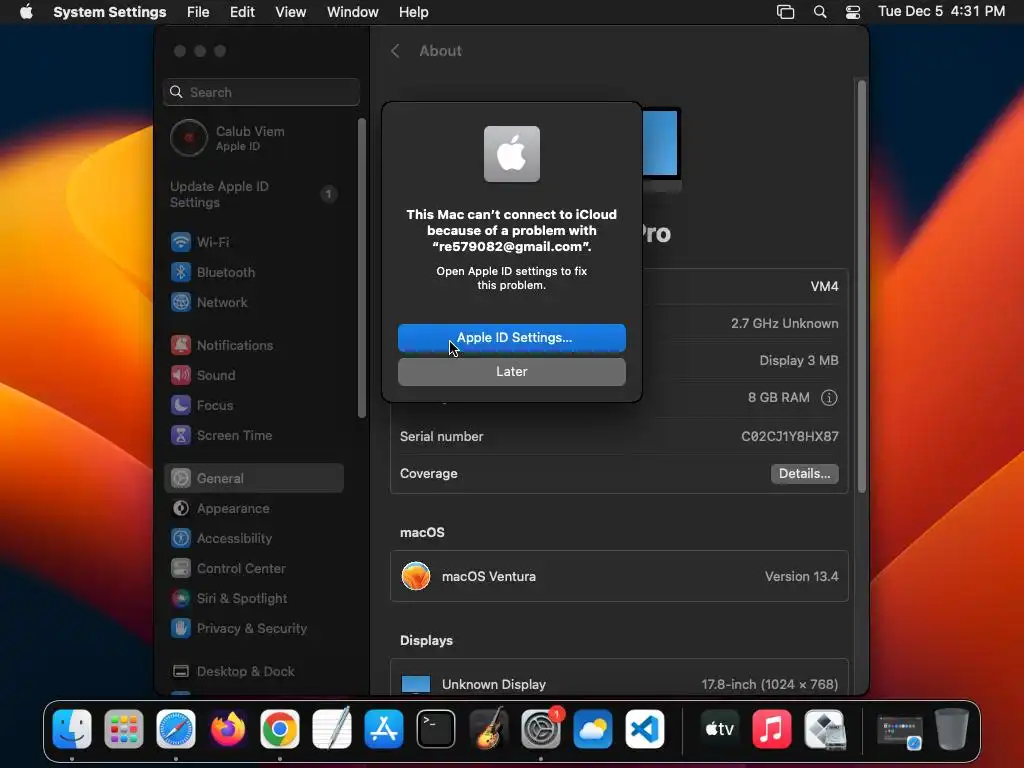1024x768 pixels.
Task: Click the sidebar scrollbar
Action: coord(362,268)
